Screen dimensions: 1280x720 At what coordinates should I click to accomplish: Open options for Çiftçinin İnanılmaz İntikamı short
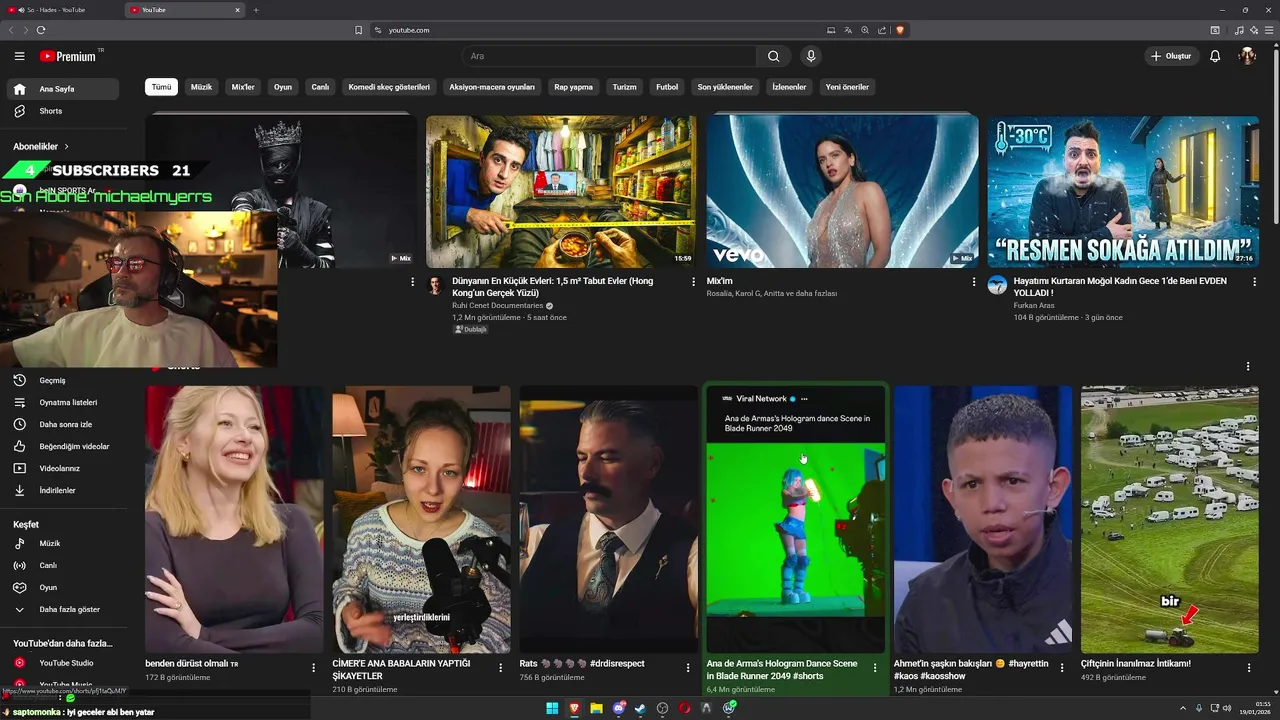tap(1249, 668)
